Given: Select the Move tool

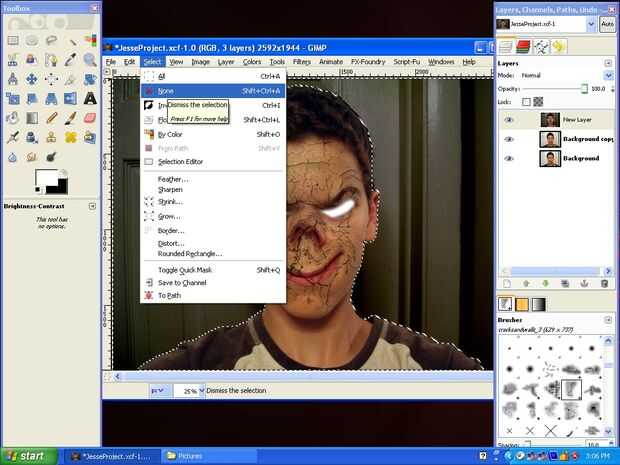Looking at the screenshot, I should [x=32, y=79].
